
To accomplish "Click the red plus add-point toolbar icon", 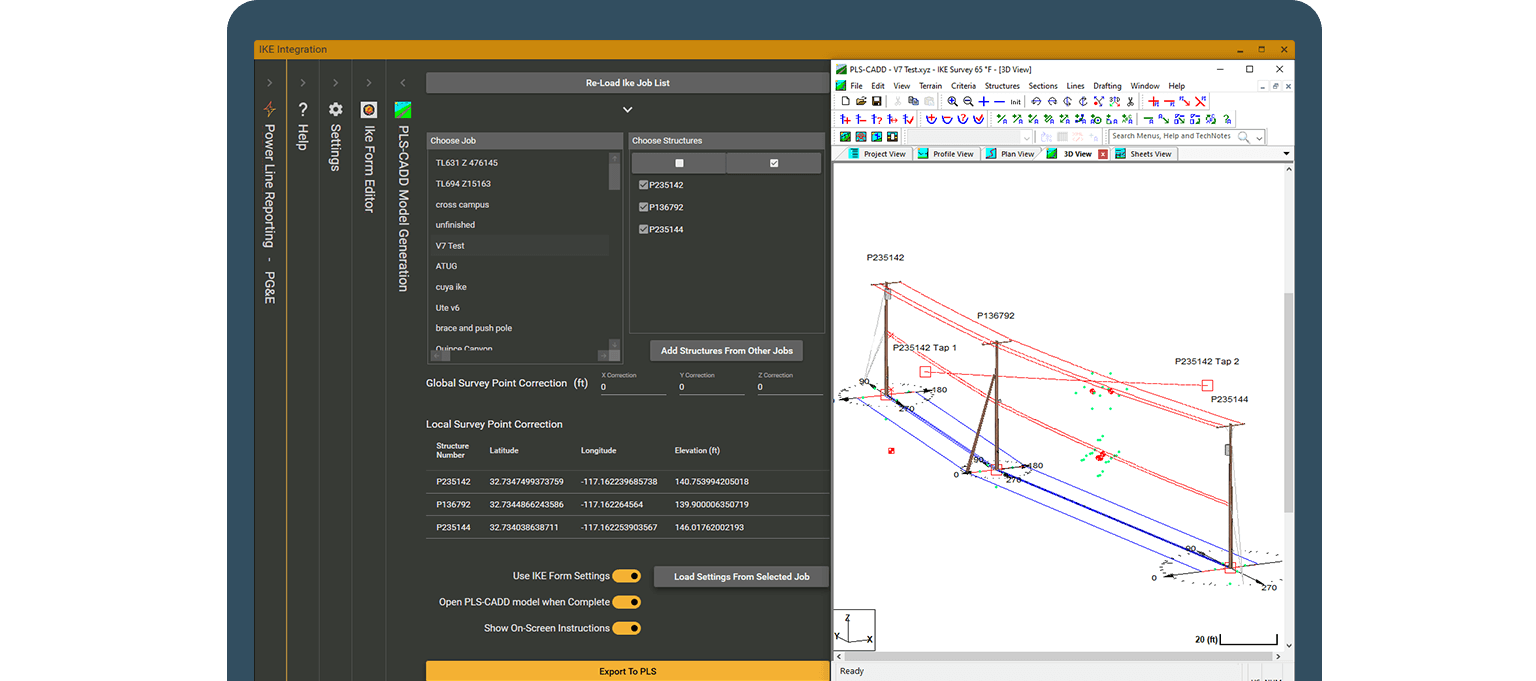I will tap(1154, 101).
